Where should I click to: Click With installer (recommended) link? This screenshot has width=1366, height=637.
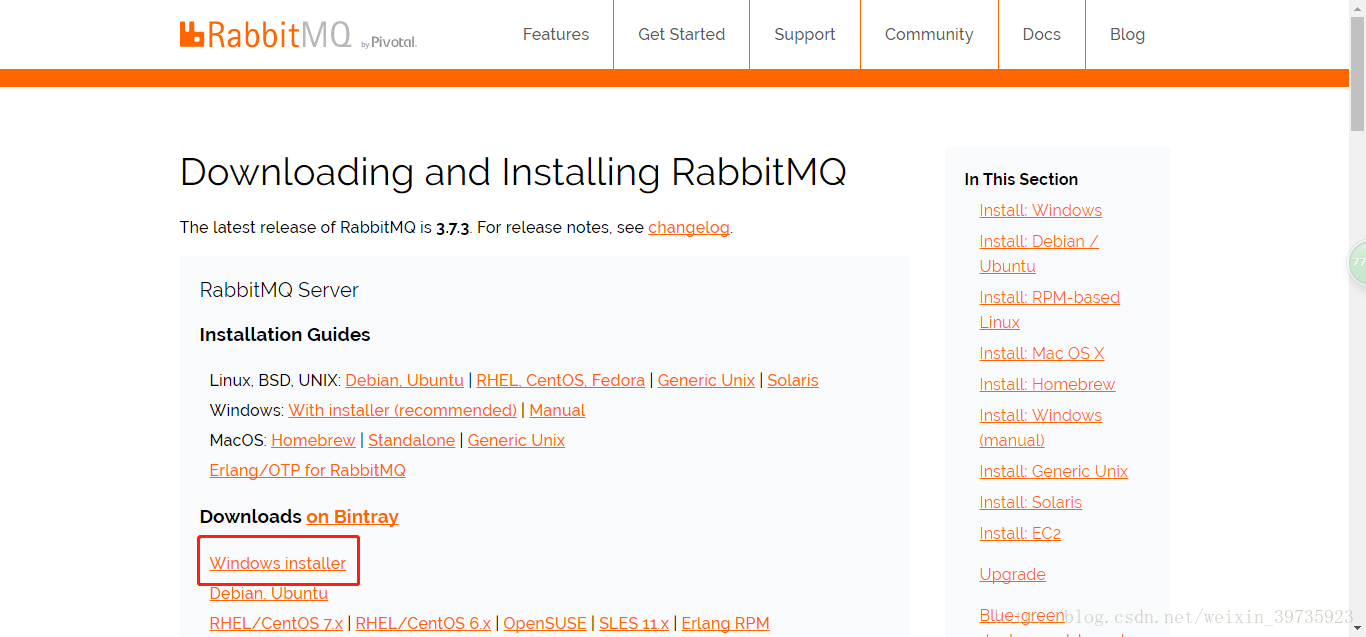point(402,410)
